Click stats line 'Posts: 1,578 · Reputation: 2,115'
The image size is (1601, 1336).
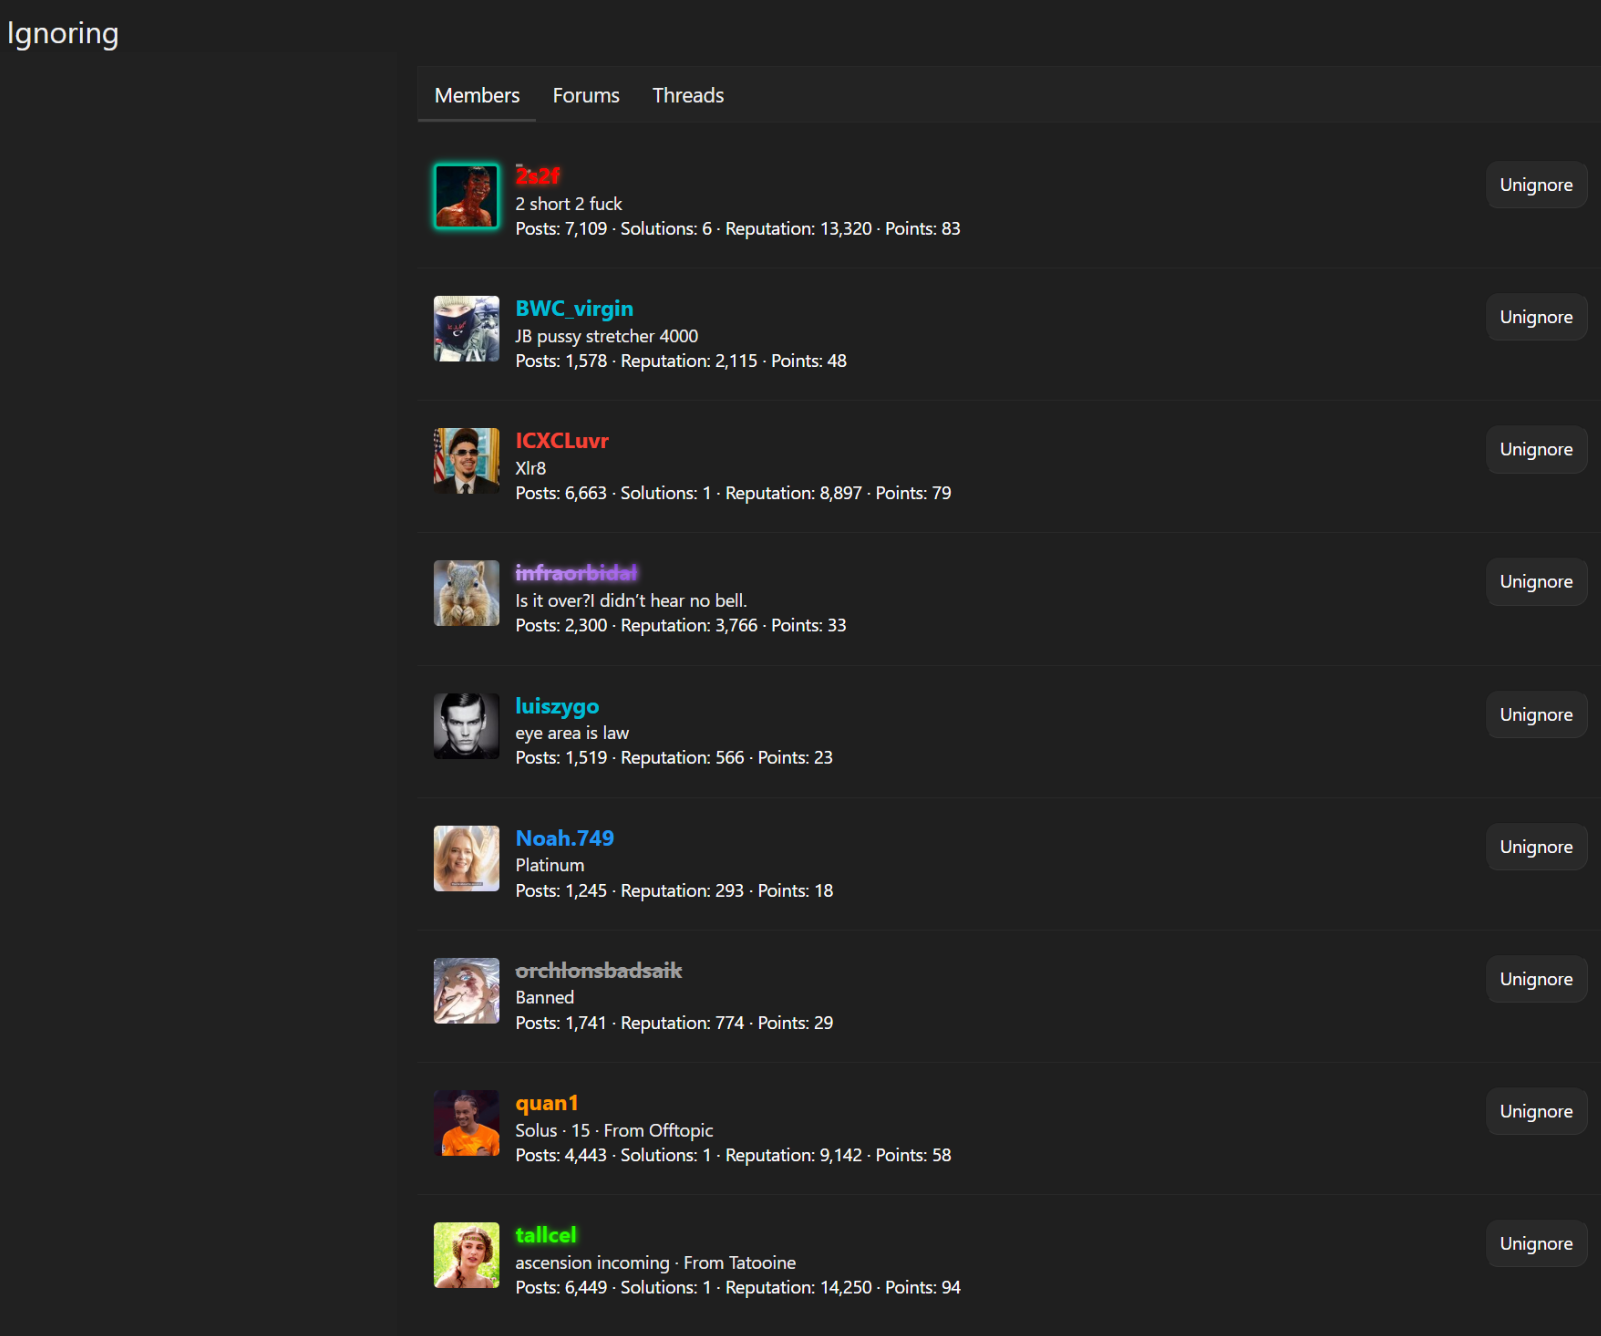(681, 361)
